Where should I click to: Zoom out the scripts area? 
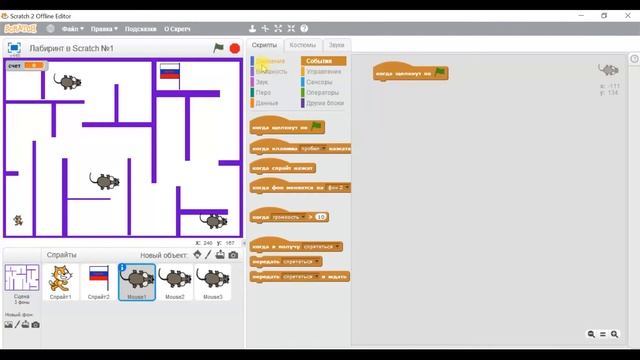[x=591, y=334]
